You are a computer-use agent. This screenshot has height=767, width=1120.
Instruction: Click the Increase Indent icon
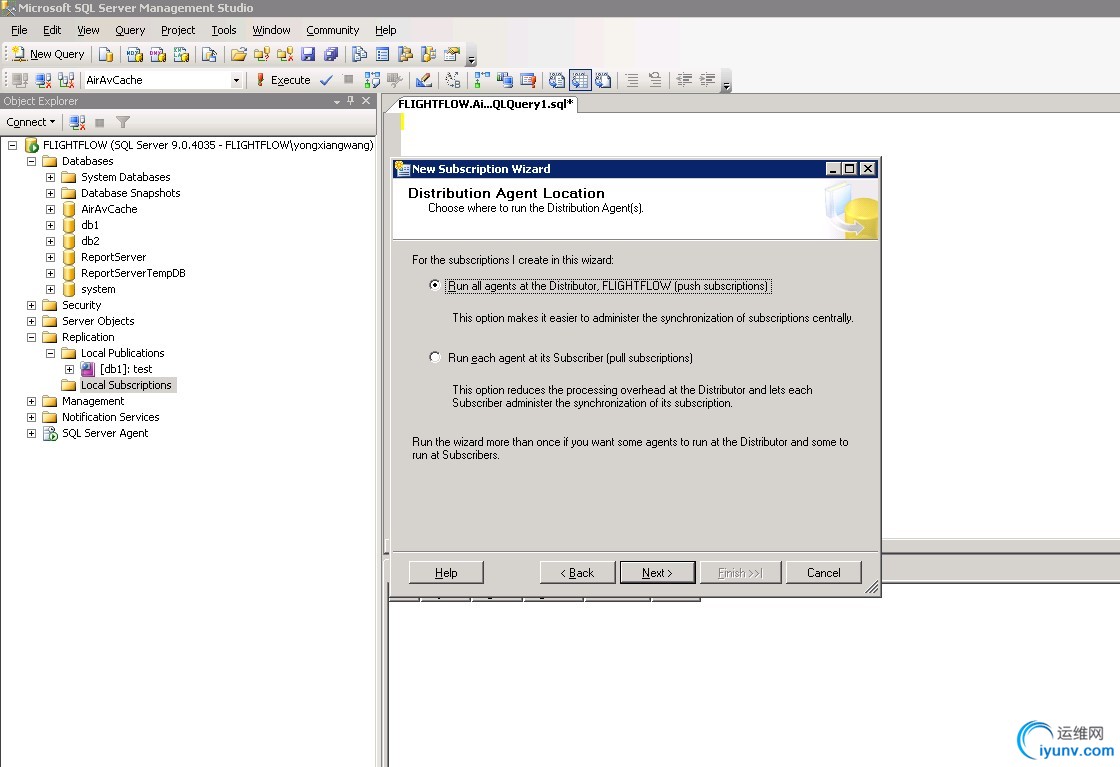[x=707, y=80]
